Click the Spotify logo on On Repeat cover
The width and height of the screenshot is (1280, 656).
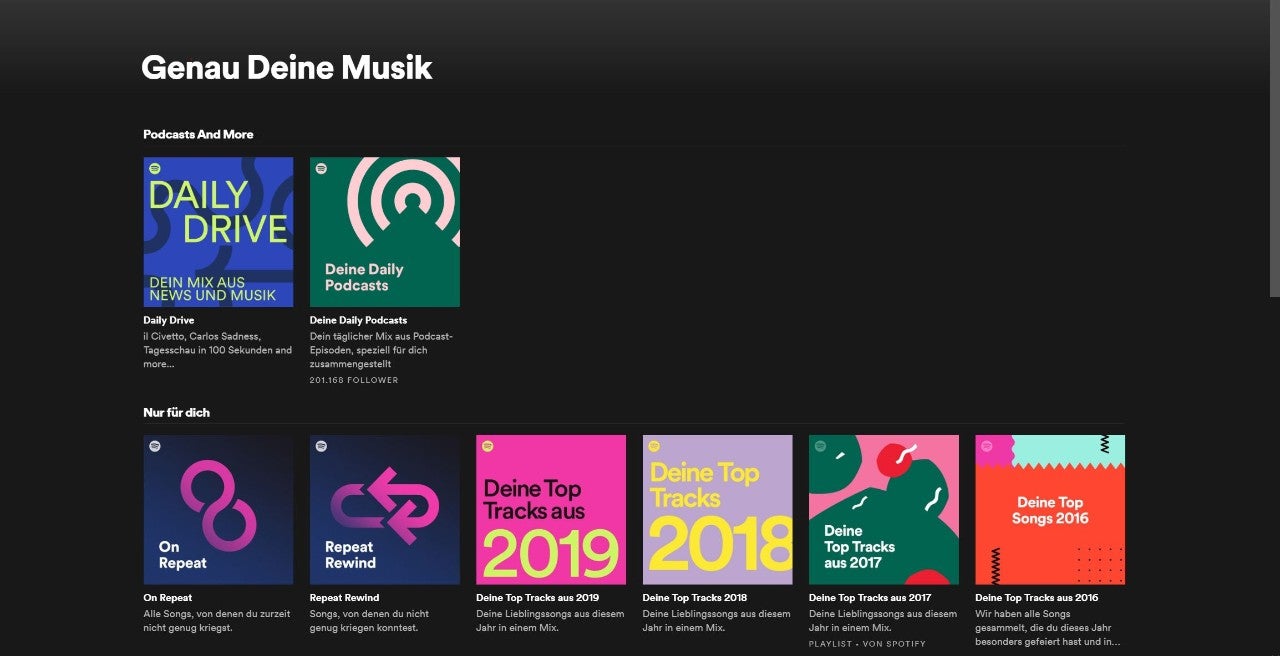(155, 446)
